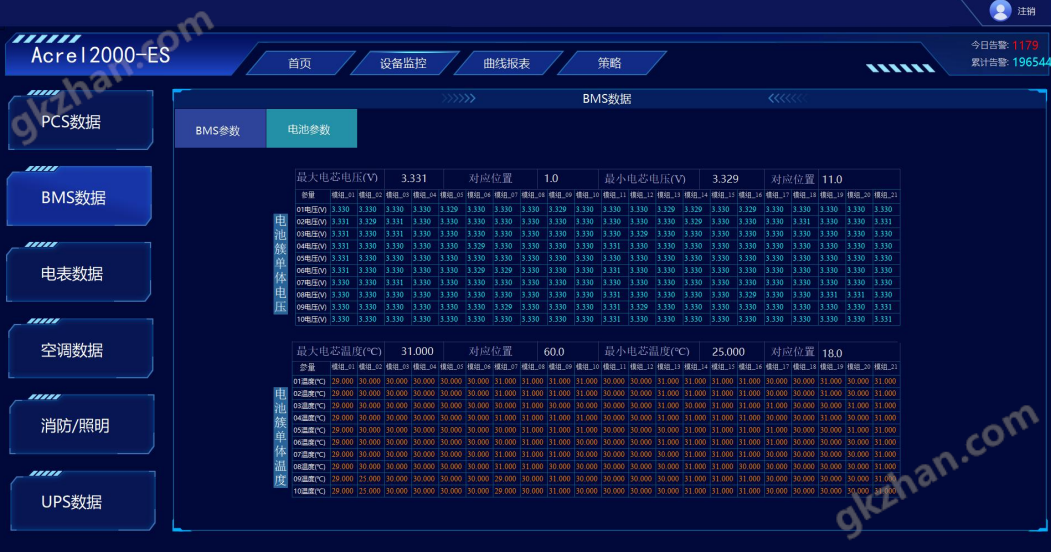Viewport: 1051px width, 552px height.
Task: Open the UPS数据 sidebar section
Action: (x=82, y=501)
